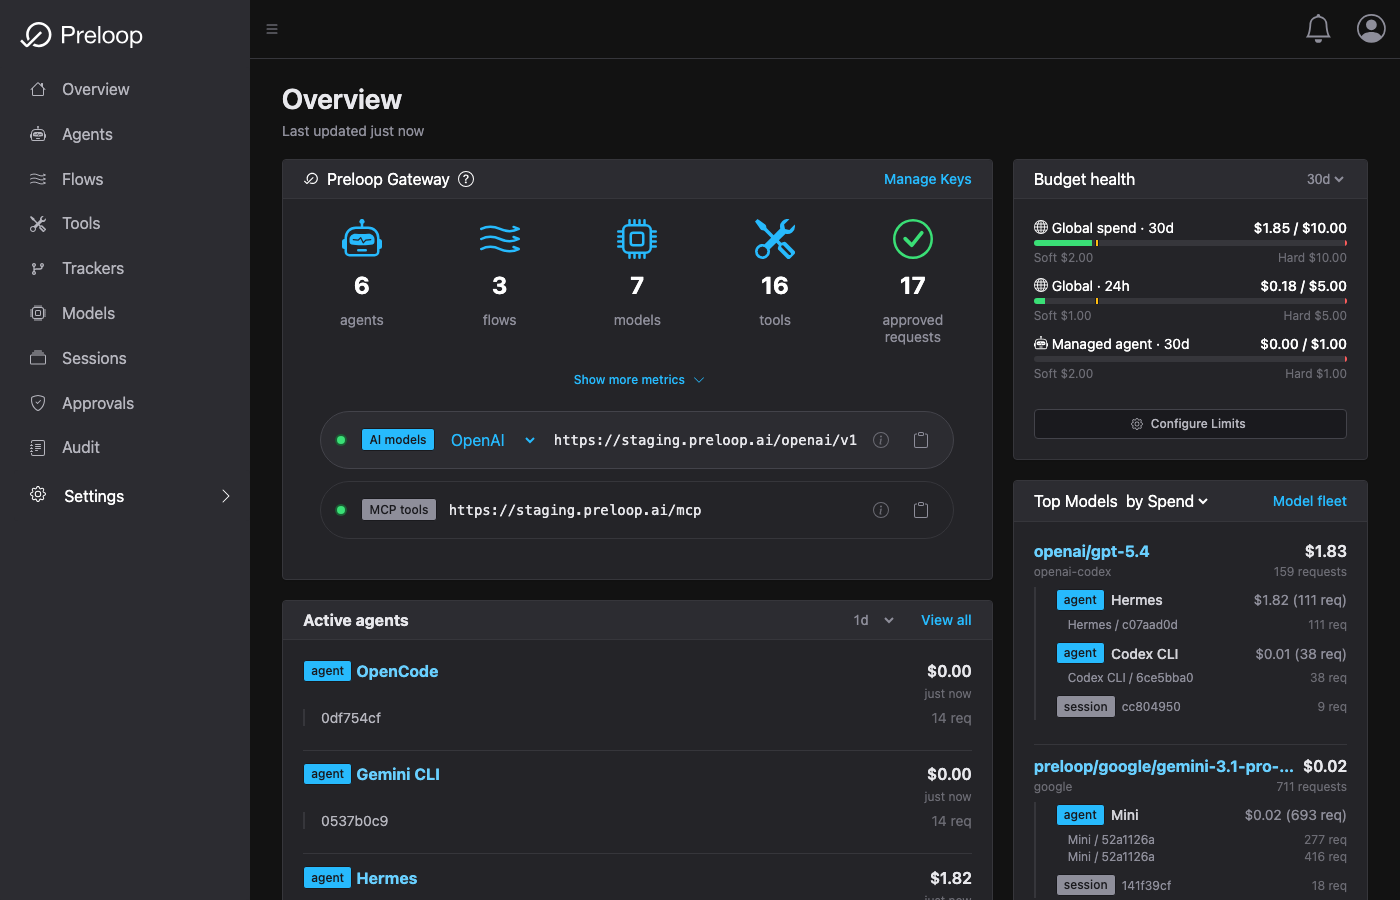Click the Sessions icon in sidebar

coord(38,358)
